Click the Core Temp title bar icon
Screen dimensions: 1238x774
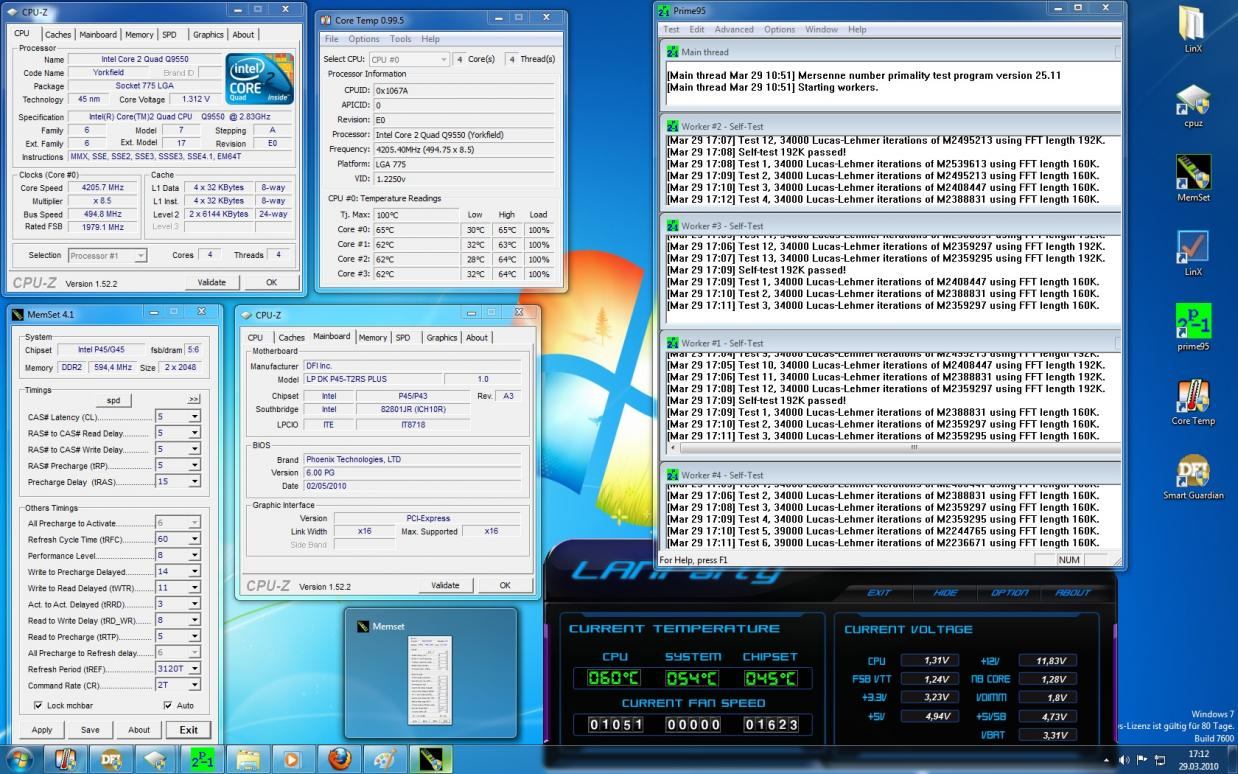[326, 19]
